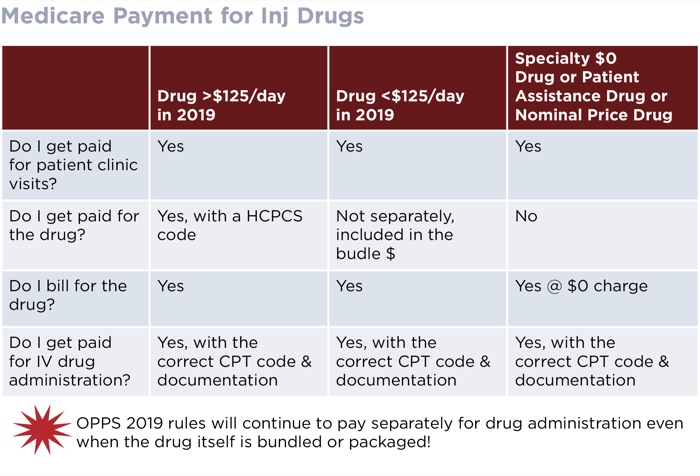700x476 pixels.
Task: Click the 'No' cell in the drug payment row
Action: click(526, 216)
